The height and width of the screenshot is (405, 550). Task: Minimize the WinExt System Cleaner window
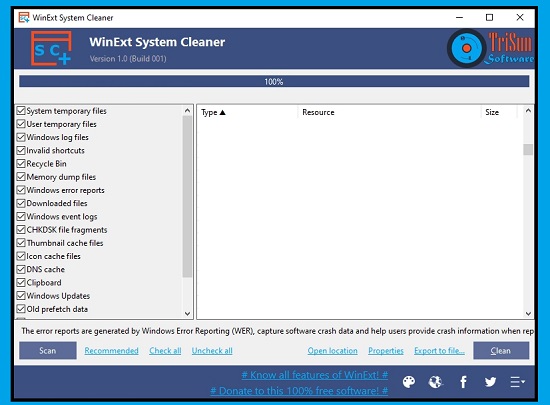tap(460, 18)
